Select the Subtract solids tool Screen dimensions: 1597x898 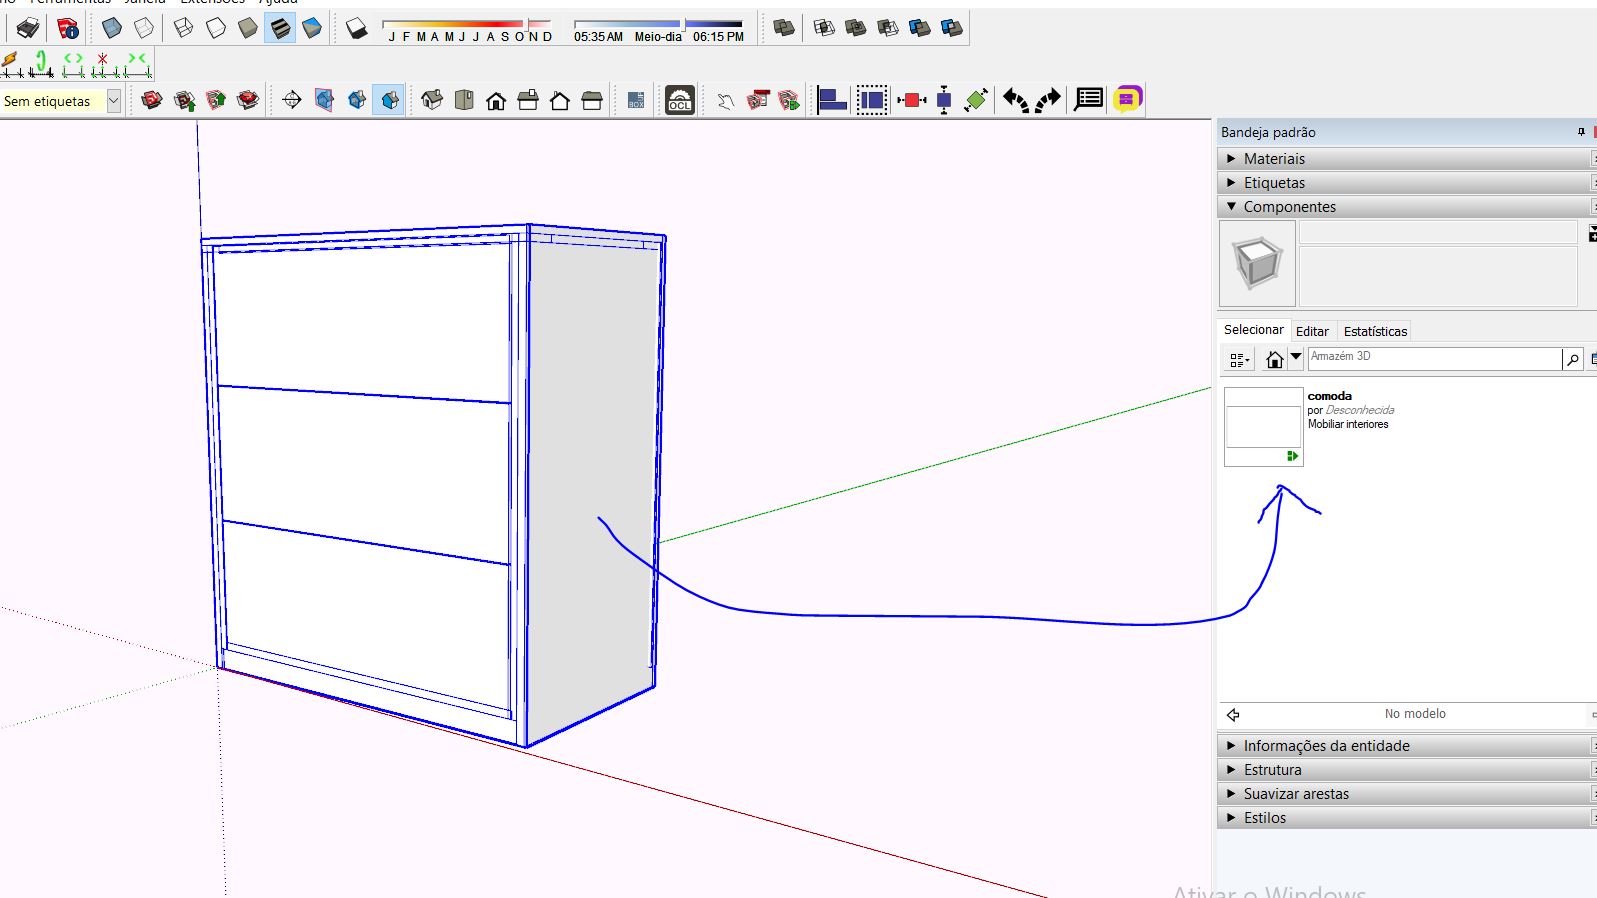[x=888, y=28]
